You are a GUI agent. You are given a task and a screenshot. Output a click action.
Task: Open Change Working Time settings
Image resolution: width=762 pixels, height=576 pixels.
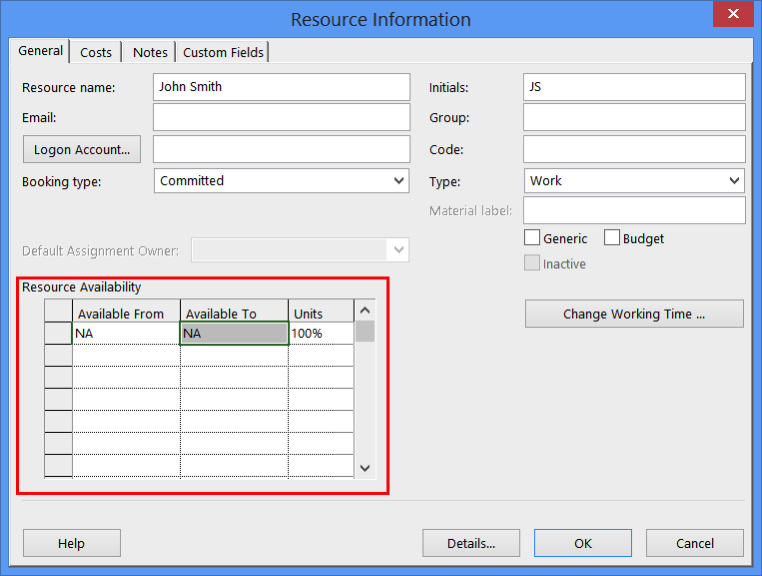coord(634,314)
